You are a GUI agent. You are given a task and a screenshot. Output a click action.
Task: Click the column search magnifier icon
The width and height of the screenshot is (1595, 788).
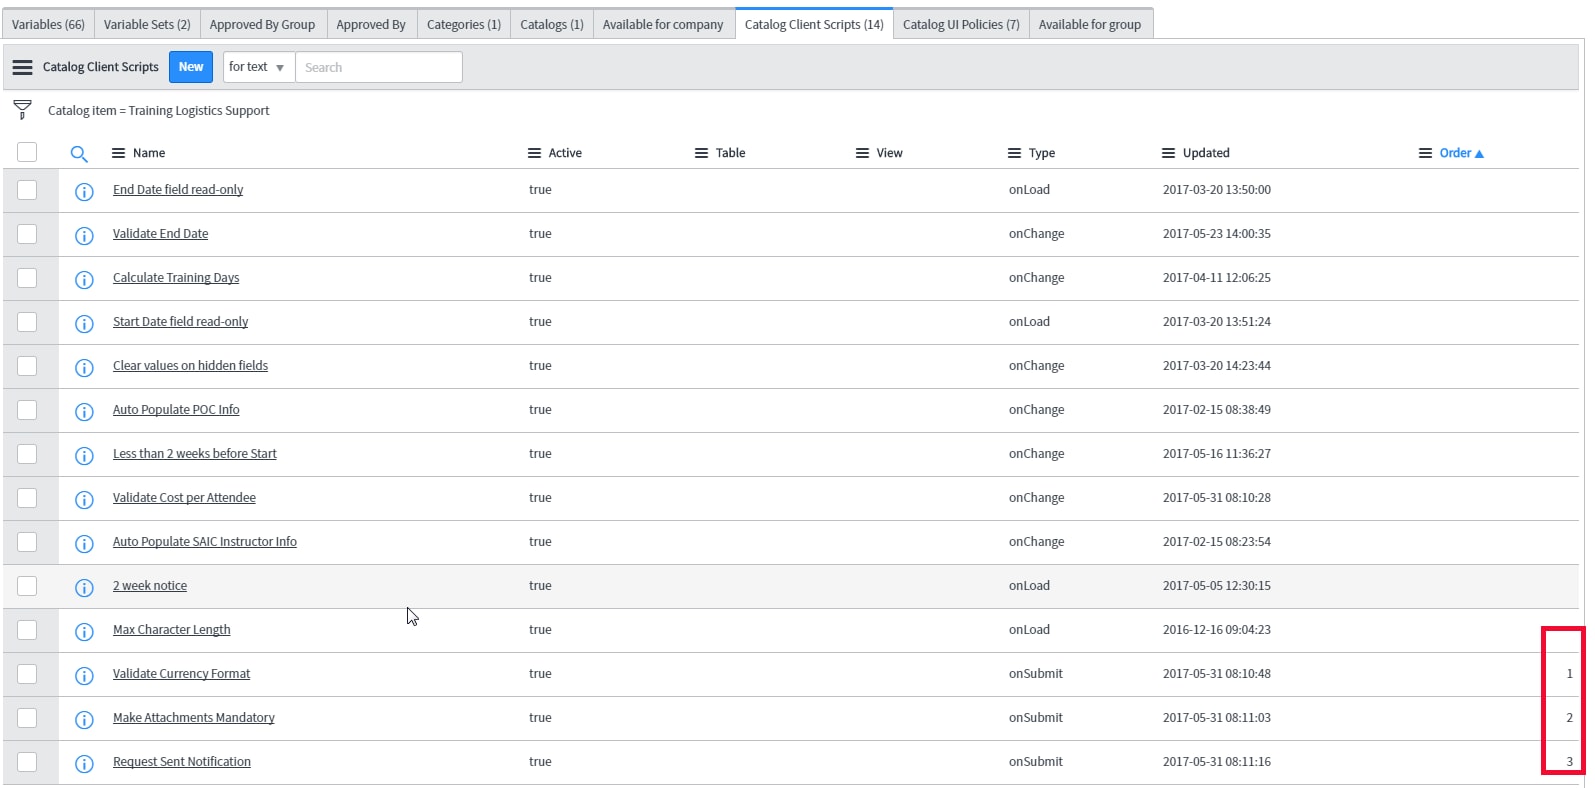click(79, 154)
